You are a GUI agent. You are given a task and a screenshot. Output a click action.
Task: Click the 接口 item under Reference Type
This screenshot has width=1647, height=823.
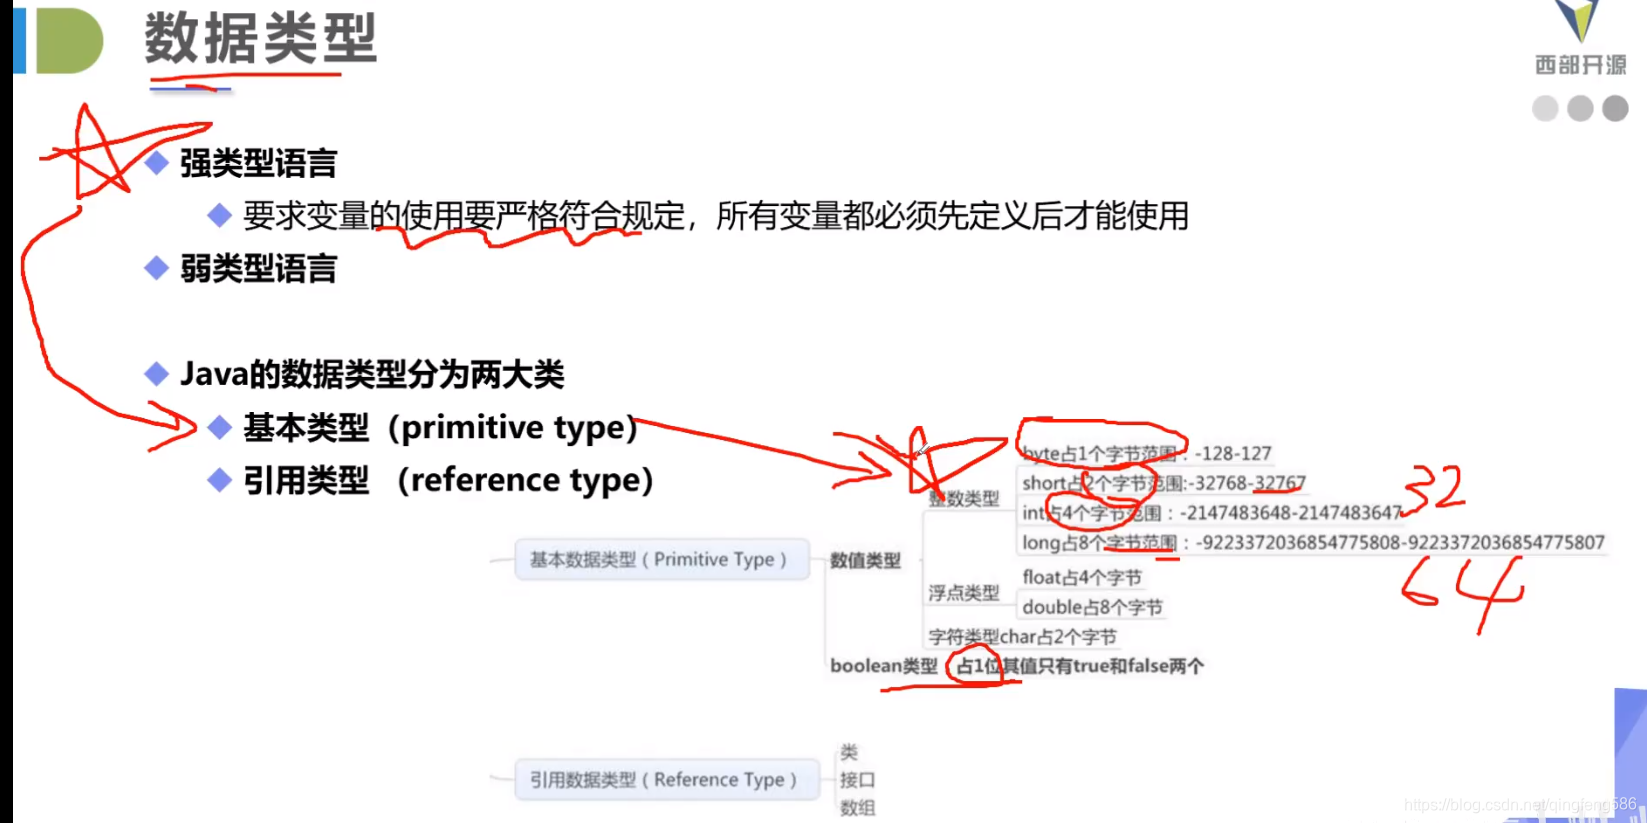click(858, 780)
